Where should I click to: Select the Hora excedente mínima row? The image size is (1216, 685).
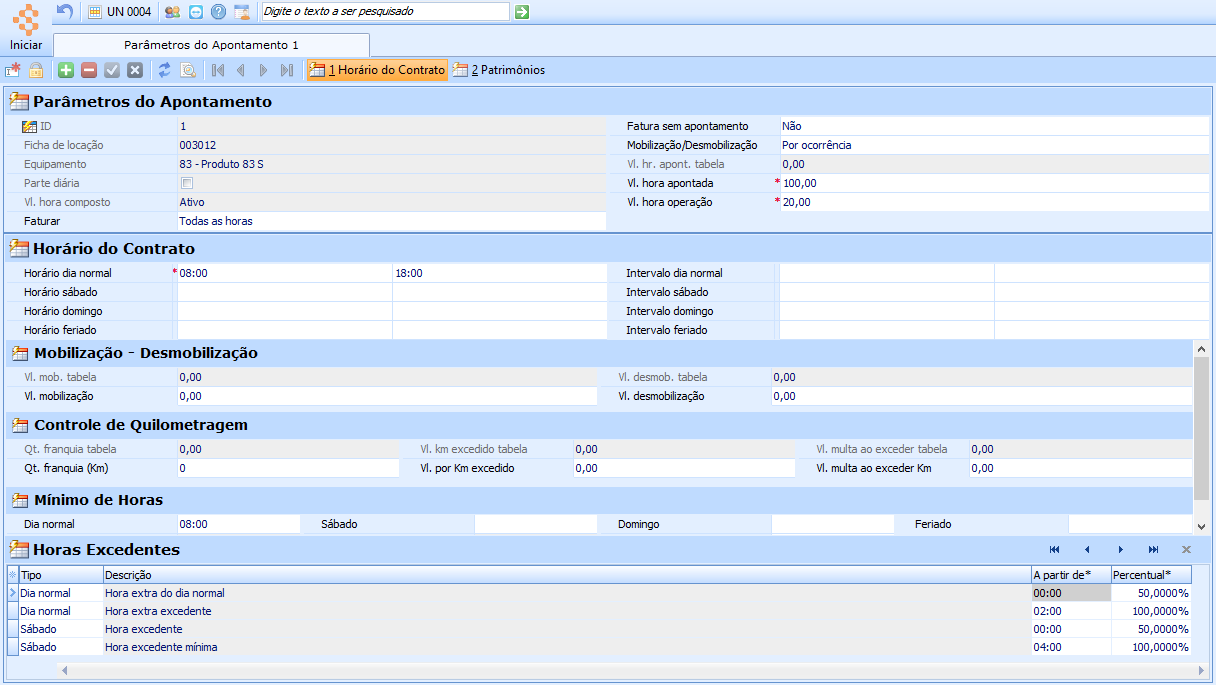pos(600,647)
